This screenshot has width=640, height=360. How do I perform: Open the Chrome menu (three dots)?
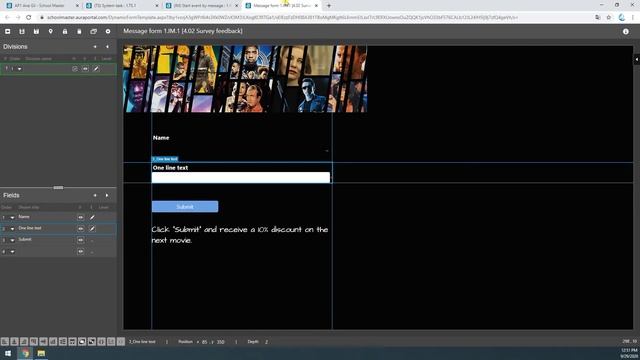tap(633, 18)
